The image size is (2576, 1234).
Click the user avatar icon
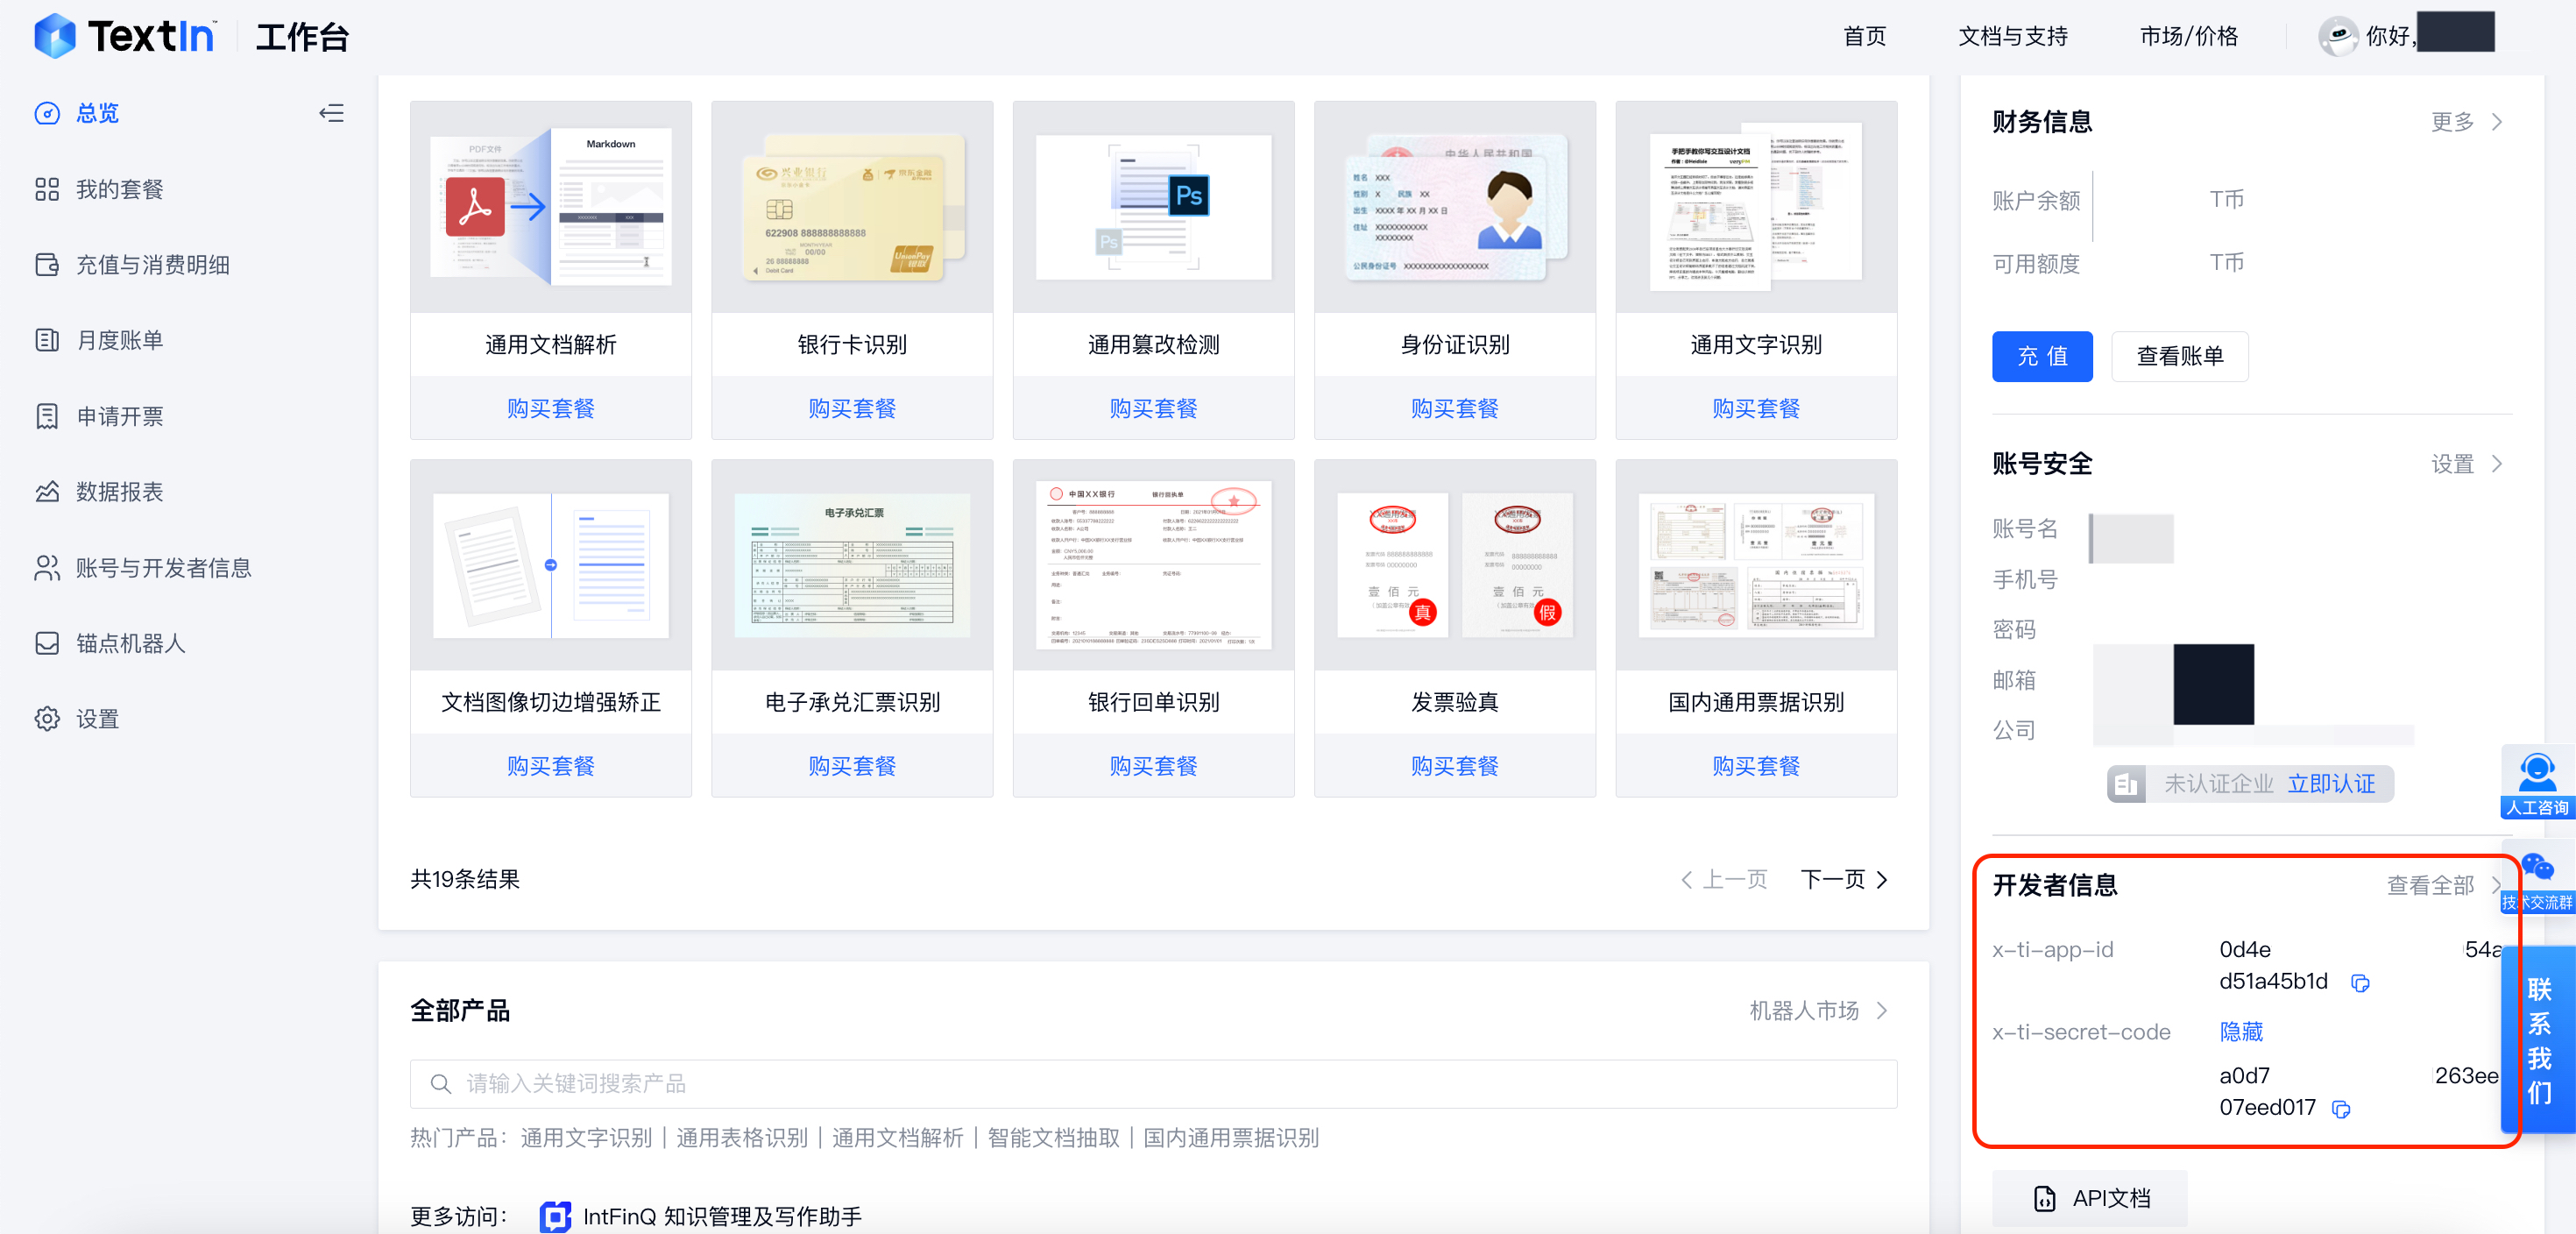2338,36
